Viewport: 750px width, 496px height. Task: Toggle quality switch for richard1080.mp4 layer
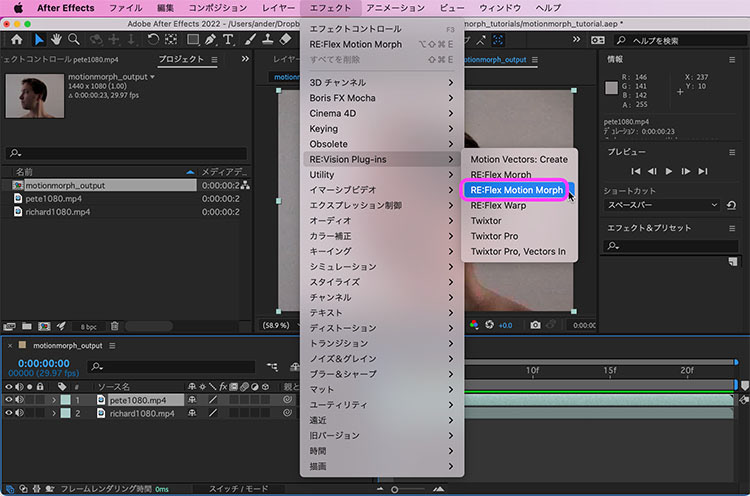(x=213, y=413)
